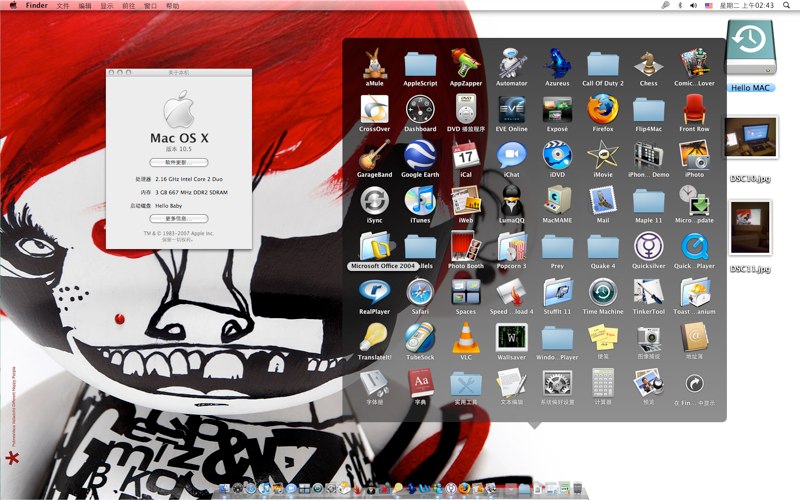Launch EVE Online
The image size is (800, 500).
pos(511,109)
